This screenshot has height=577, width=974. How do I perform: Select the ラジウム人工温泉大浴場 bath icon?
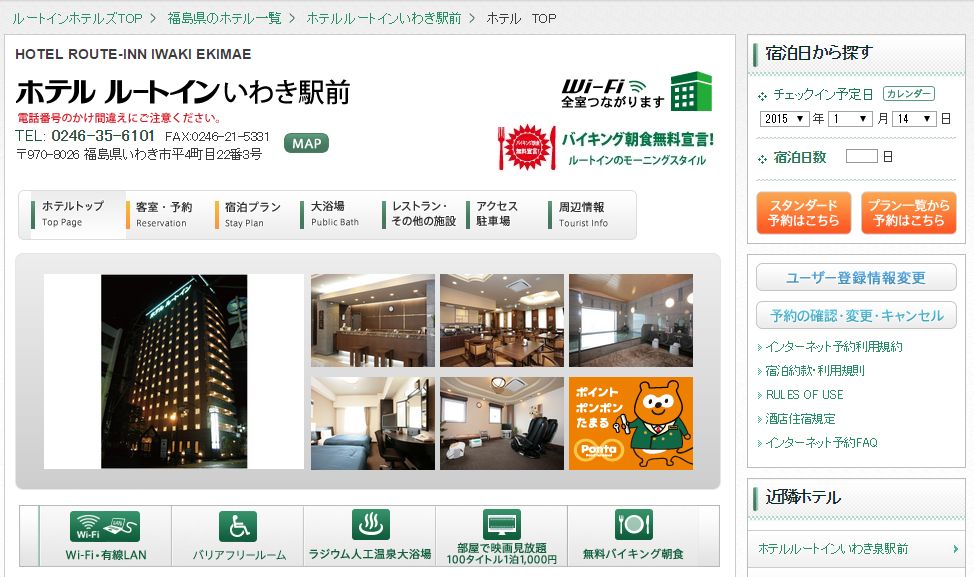(x=370, y=525)
